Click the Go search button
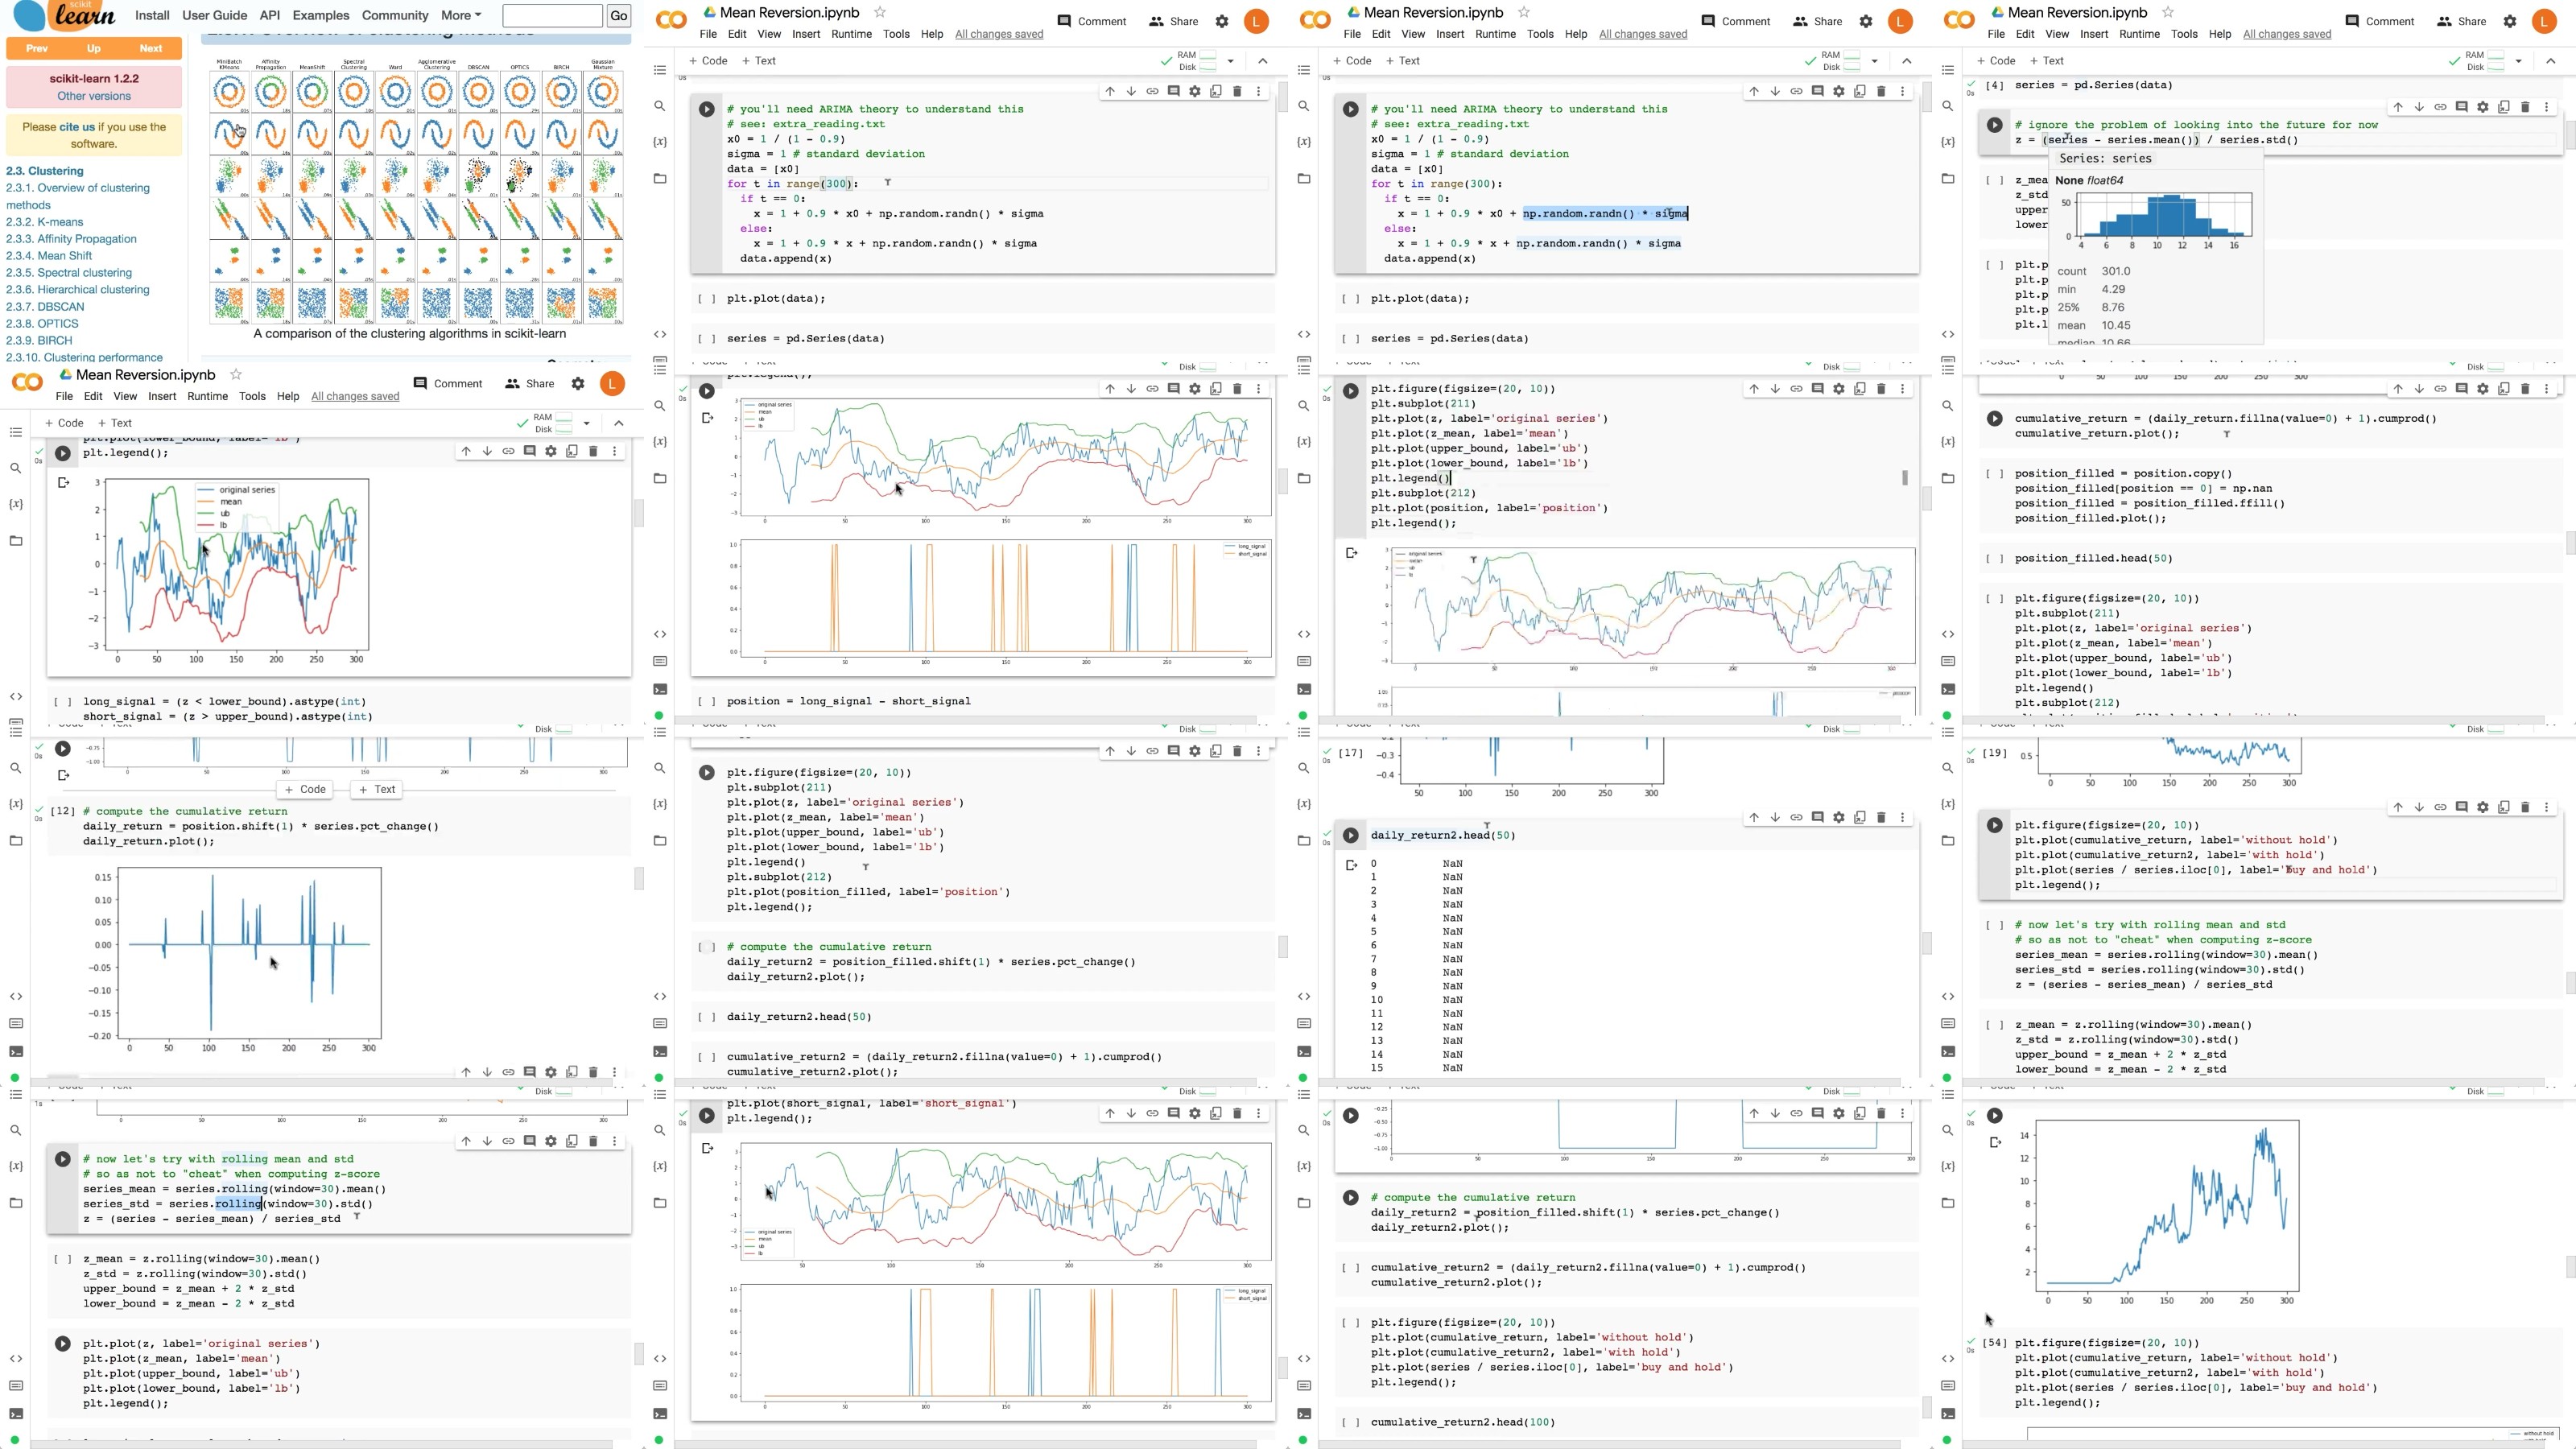The height and width of the screenshot is (1449, 2576). [x=619, y=15]
